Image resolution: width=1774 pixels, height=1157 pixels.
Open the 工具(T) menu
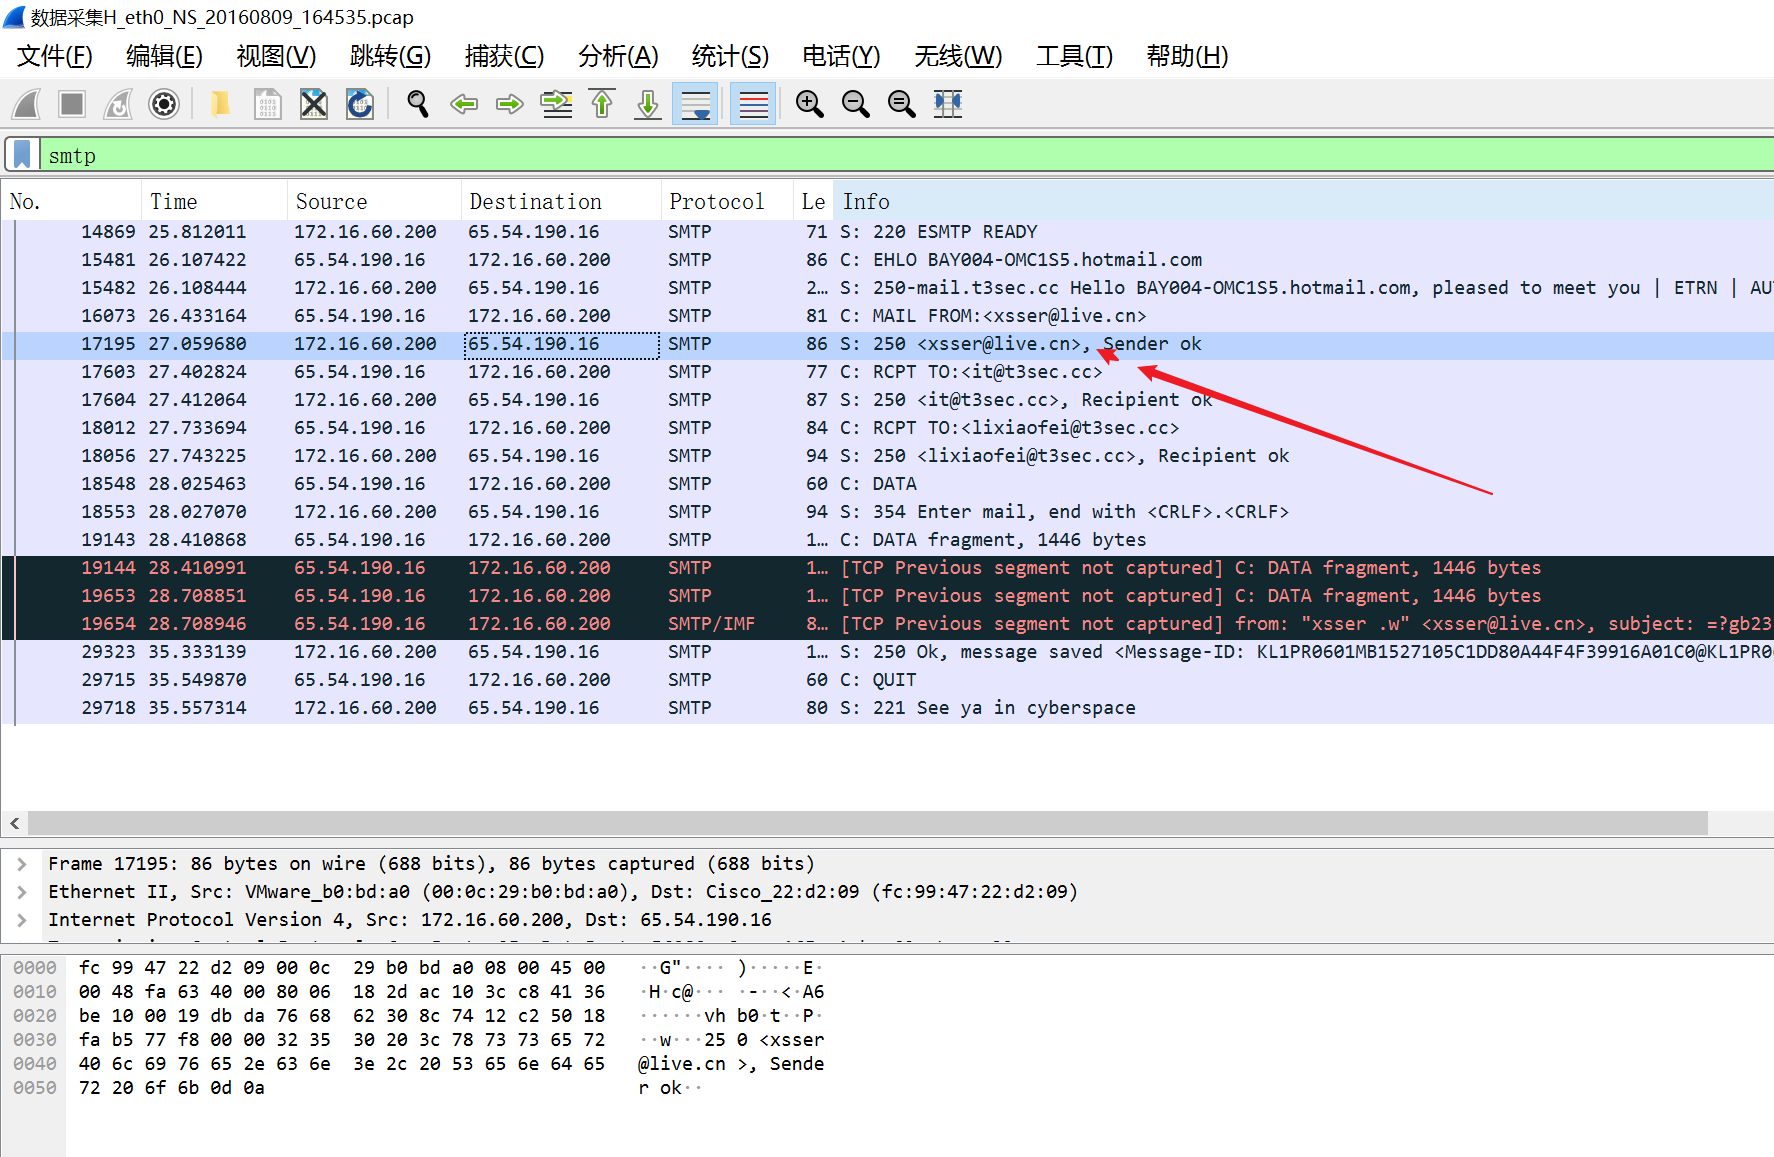point(1074,56)
